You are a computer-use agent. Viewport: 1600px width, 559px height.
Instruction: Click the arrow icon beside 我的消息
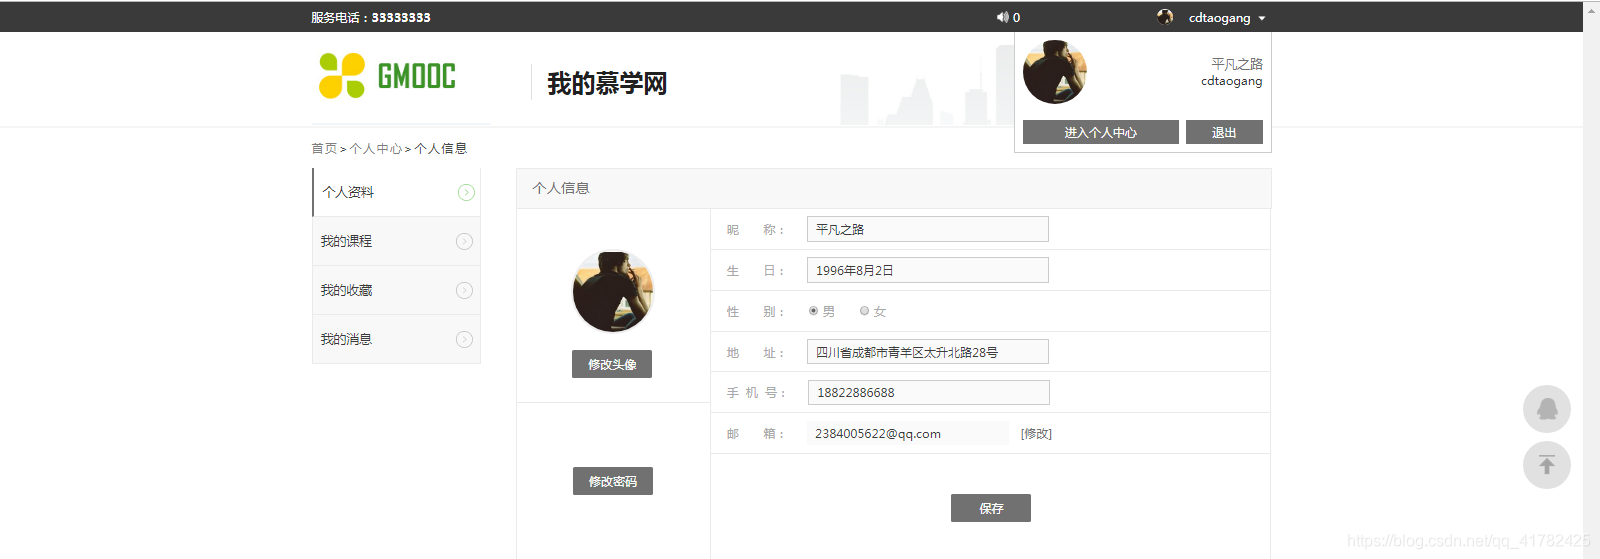pos(464,339)
